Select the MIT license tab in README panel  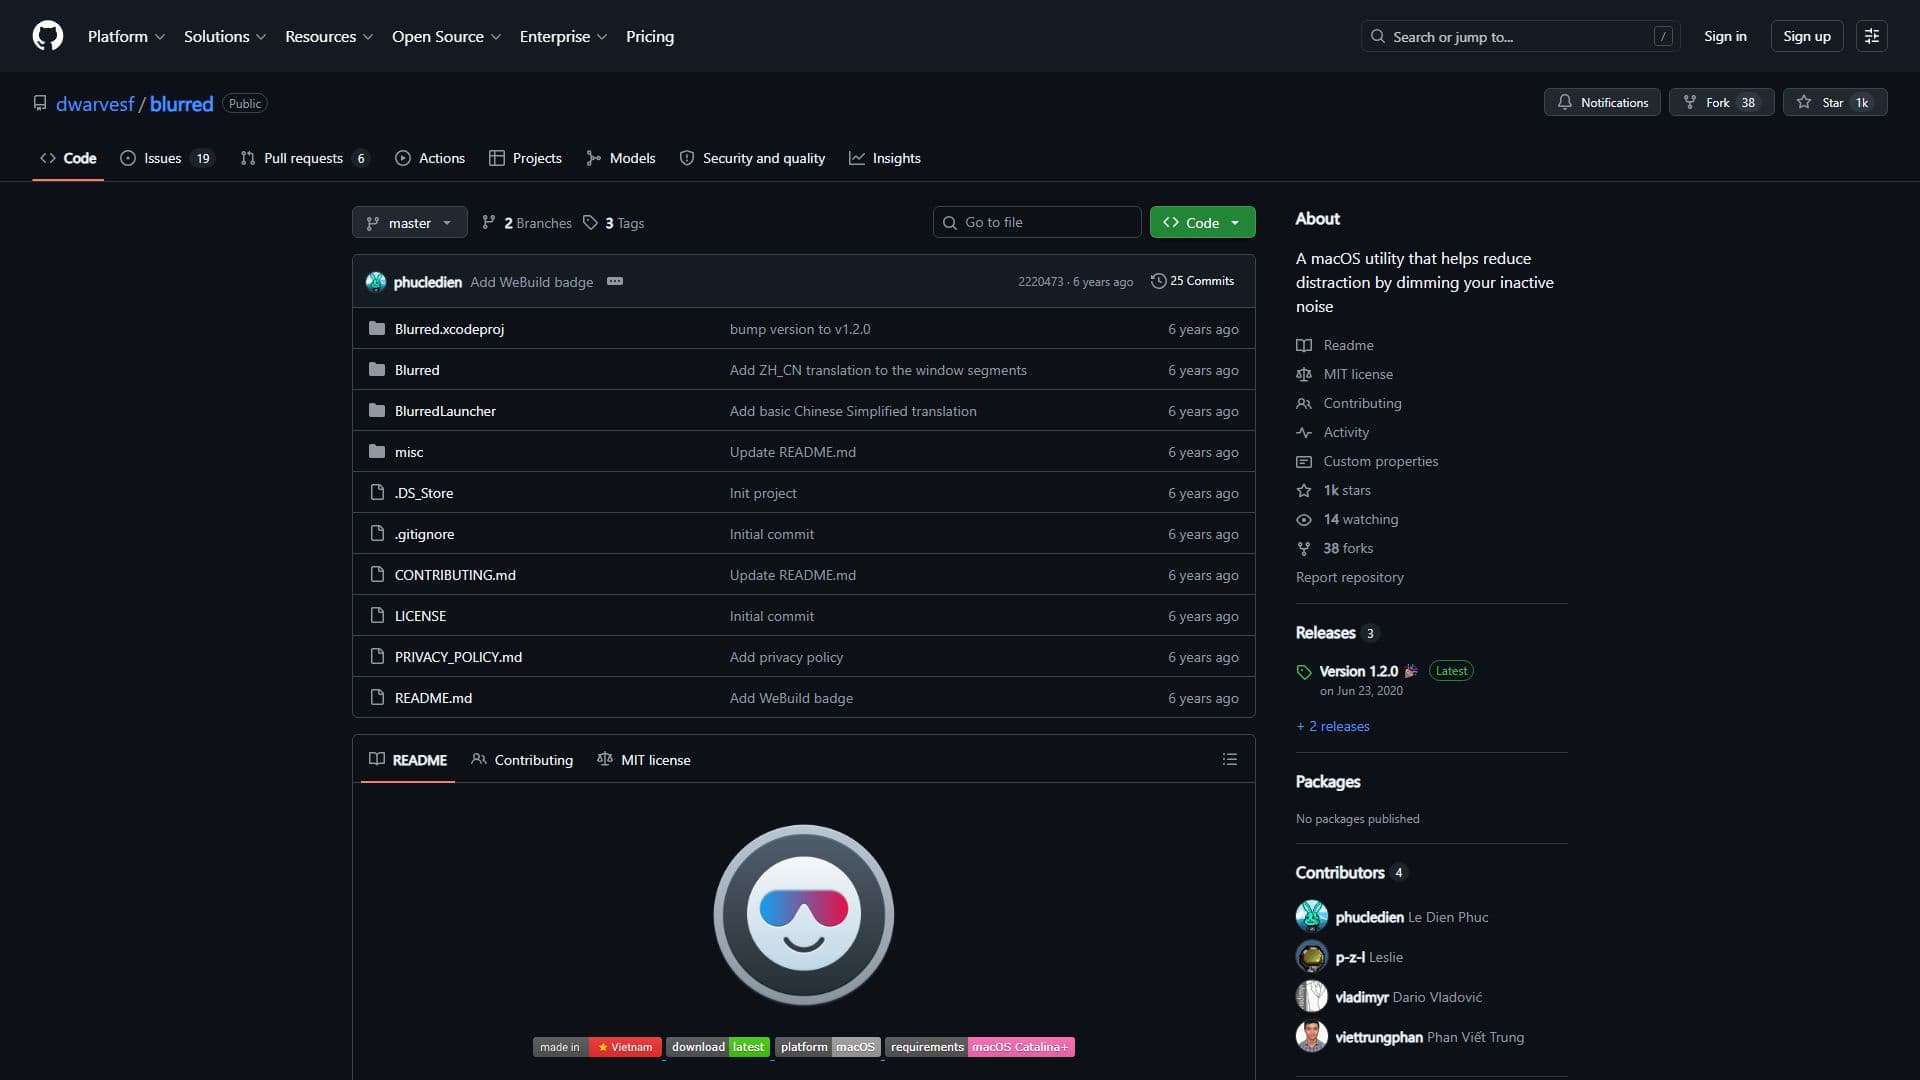click(644, 759)
